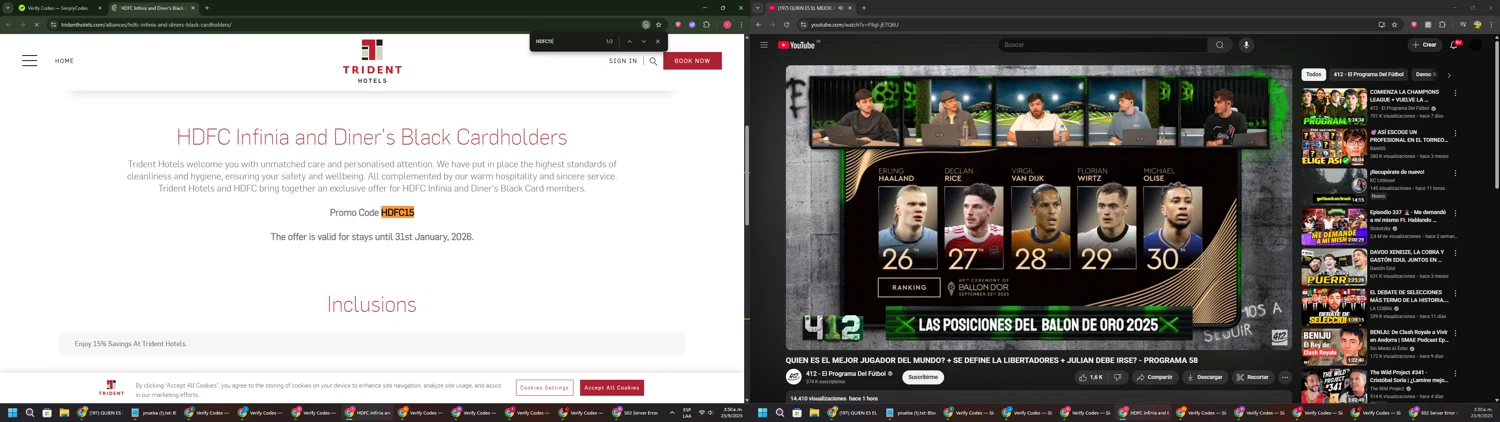Reload the YouTube page
The image size is (1500, 422).
point(786,24)
